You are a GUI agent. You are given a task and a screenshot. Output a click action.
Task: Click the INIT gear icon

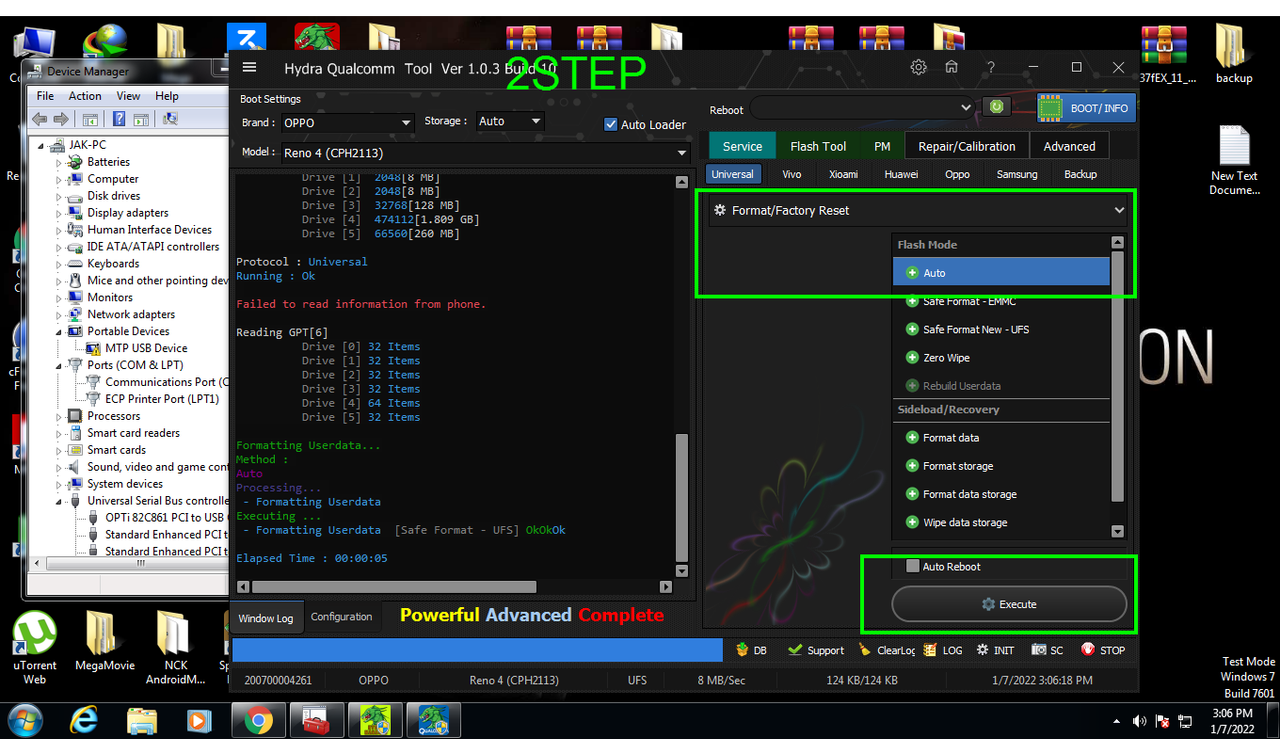995,650
